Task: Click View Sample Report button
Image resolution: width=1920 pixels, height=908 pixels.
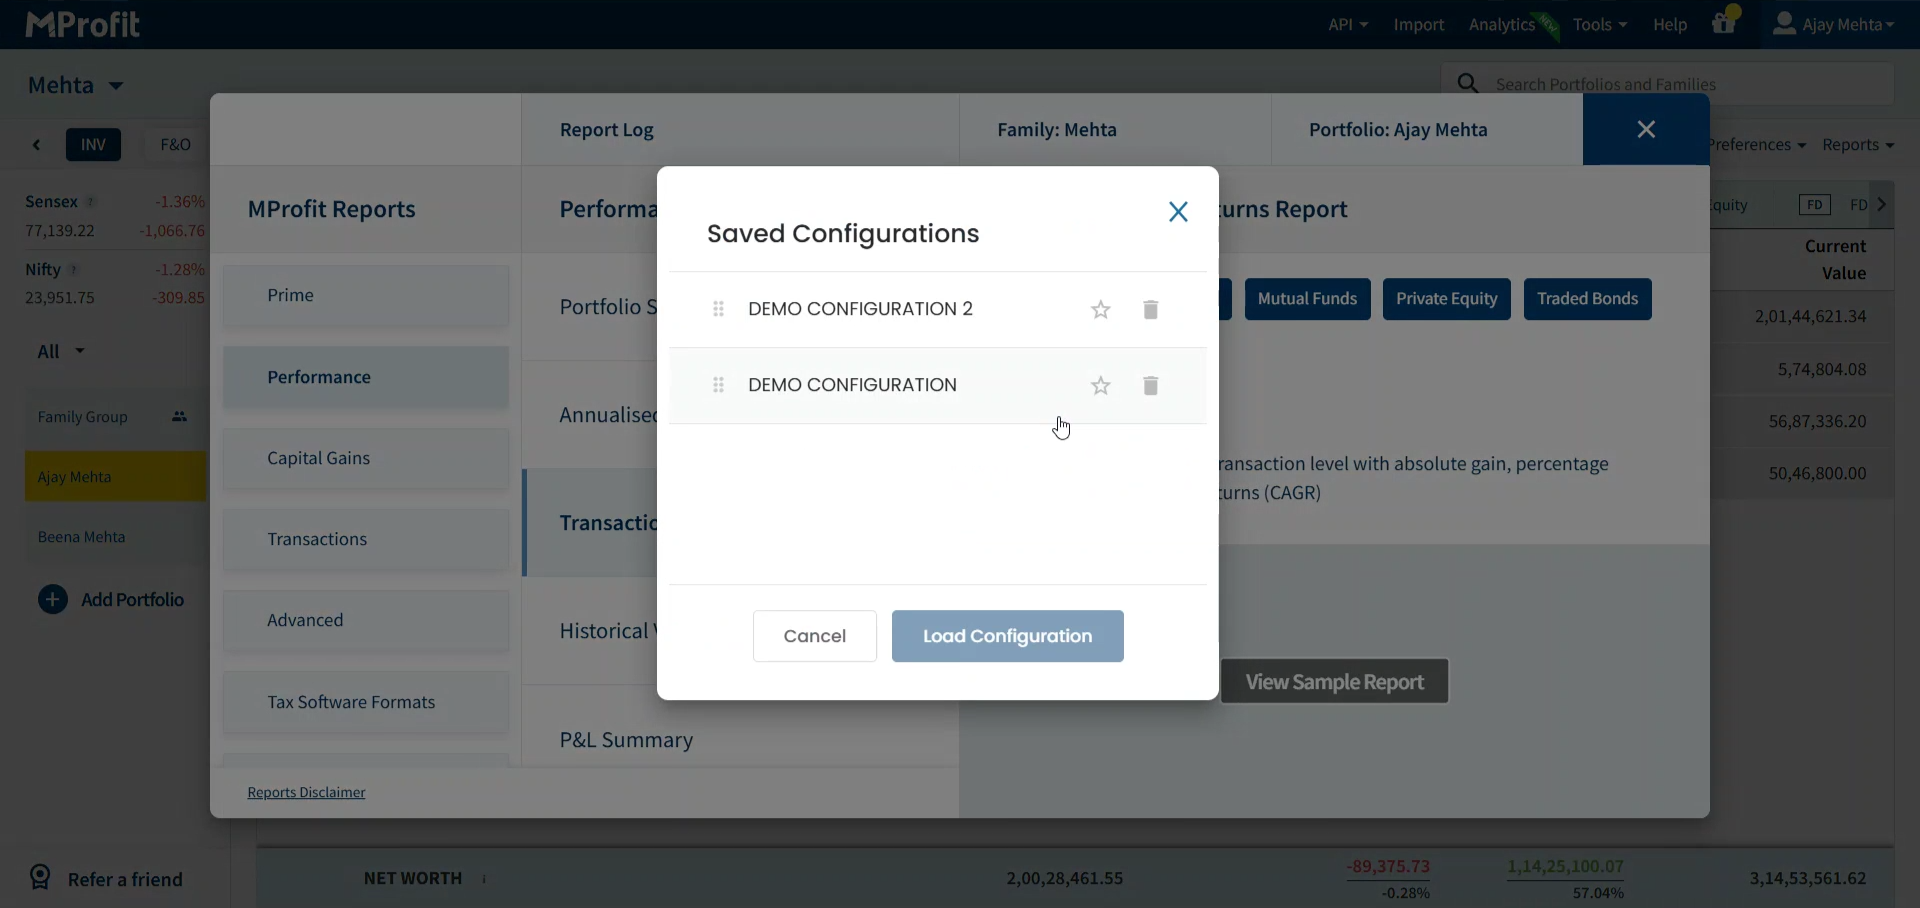Action: (x=1334, y=682)
